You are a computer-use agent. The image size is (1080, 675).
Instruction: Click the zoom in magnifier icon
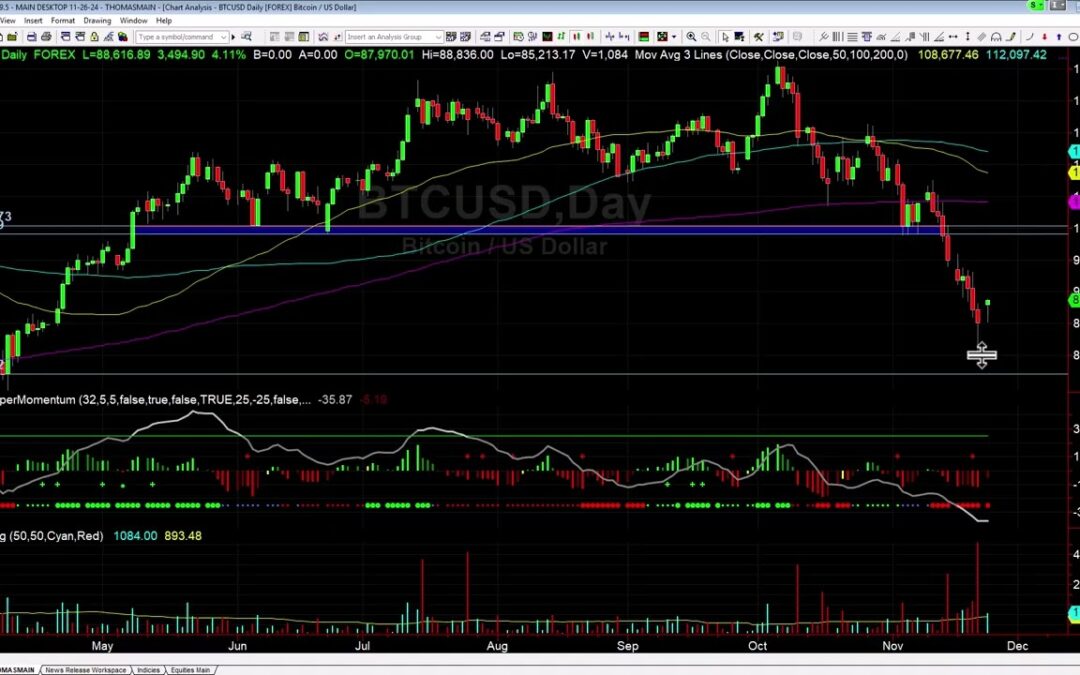(691, 36)
